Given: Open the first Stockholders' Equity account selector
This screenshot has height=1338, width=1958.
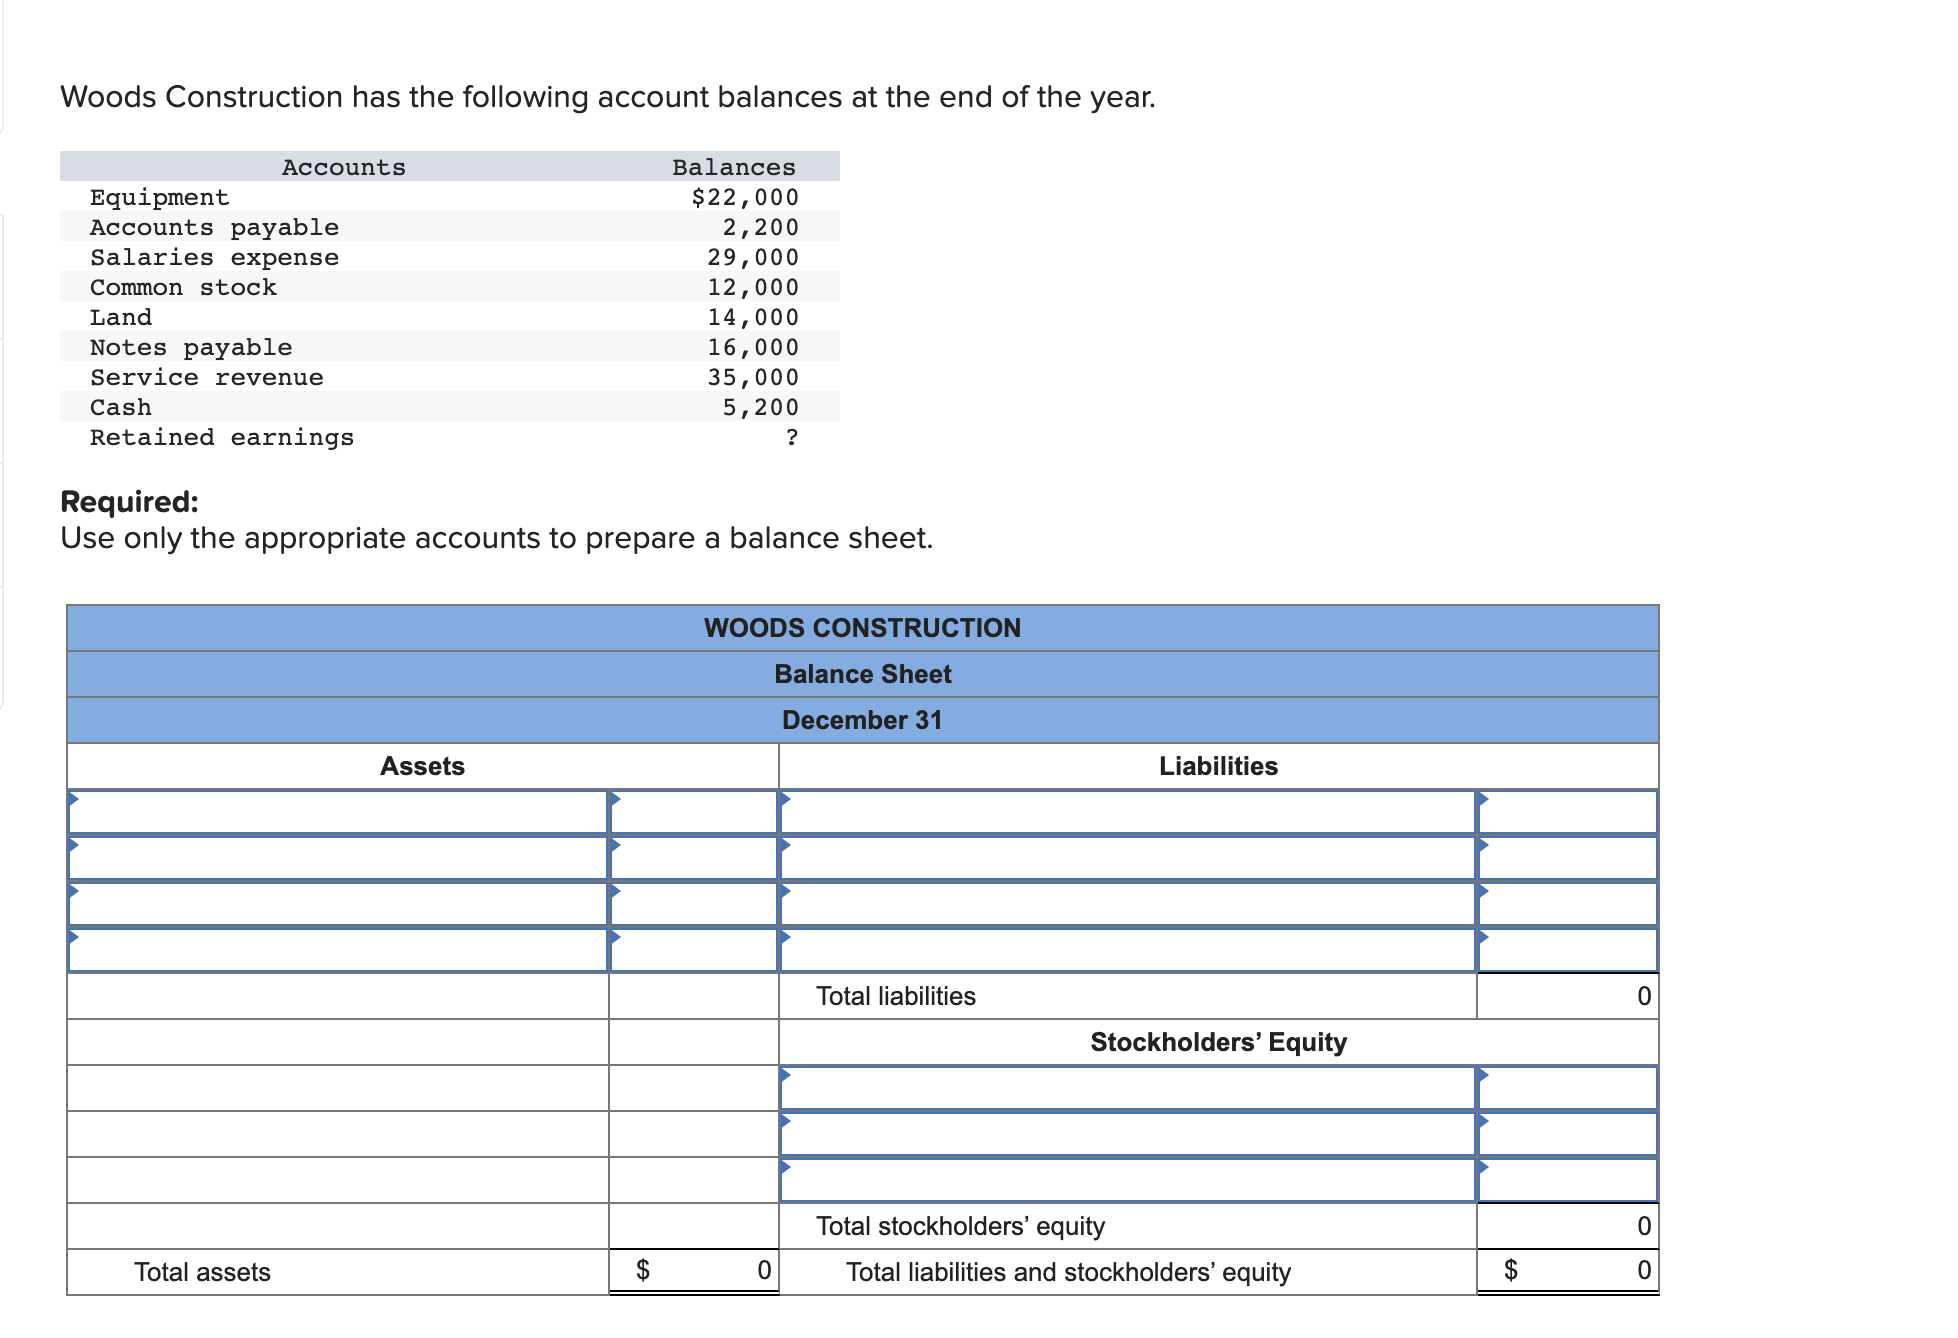Looking at the screenshot, I should coord(1120,1087).
